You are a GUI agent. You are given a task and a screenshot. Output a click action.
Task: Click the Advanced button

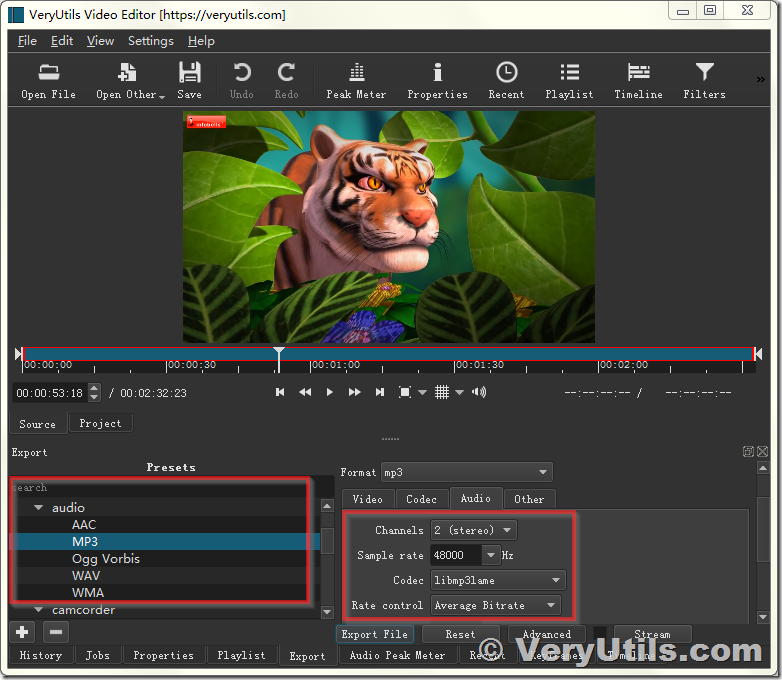[x=547, y=634]
